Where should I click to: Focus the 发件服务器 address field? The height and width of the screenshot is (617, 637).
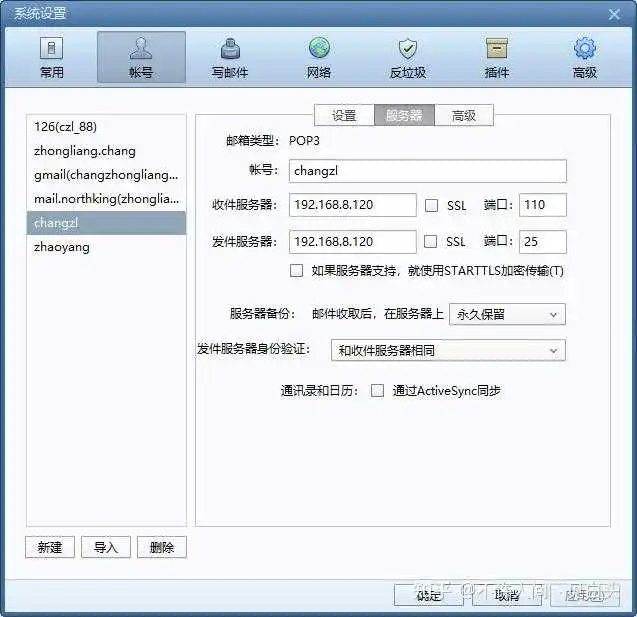(353, 242)
